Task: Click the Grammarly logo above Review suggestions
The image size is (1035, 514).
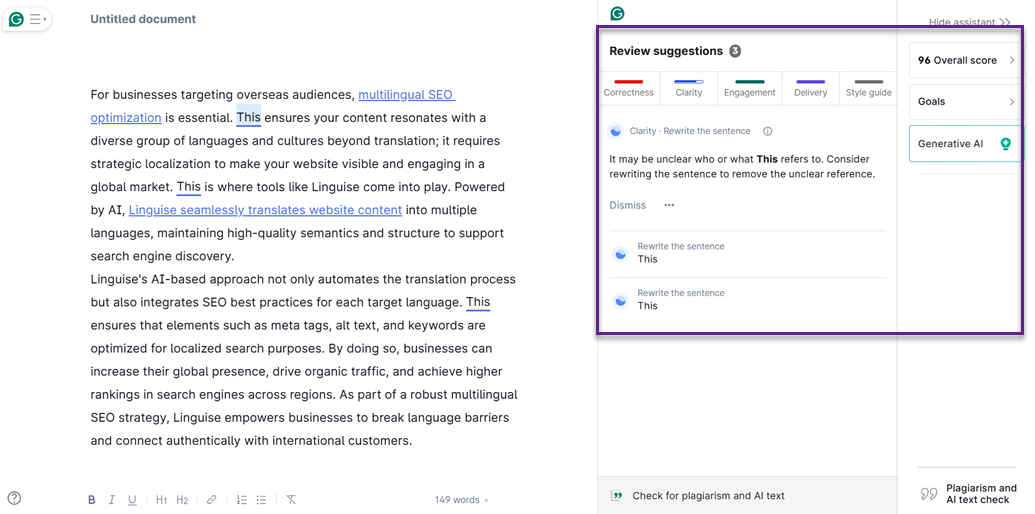Action: point(617,13)
